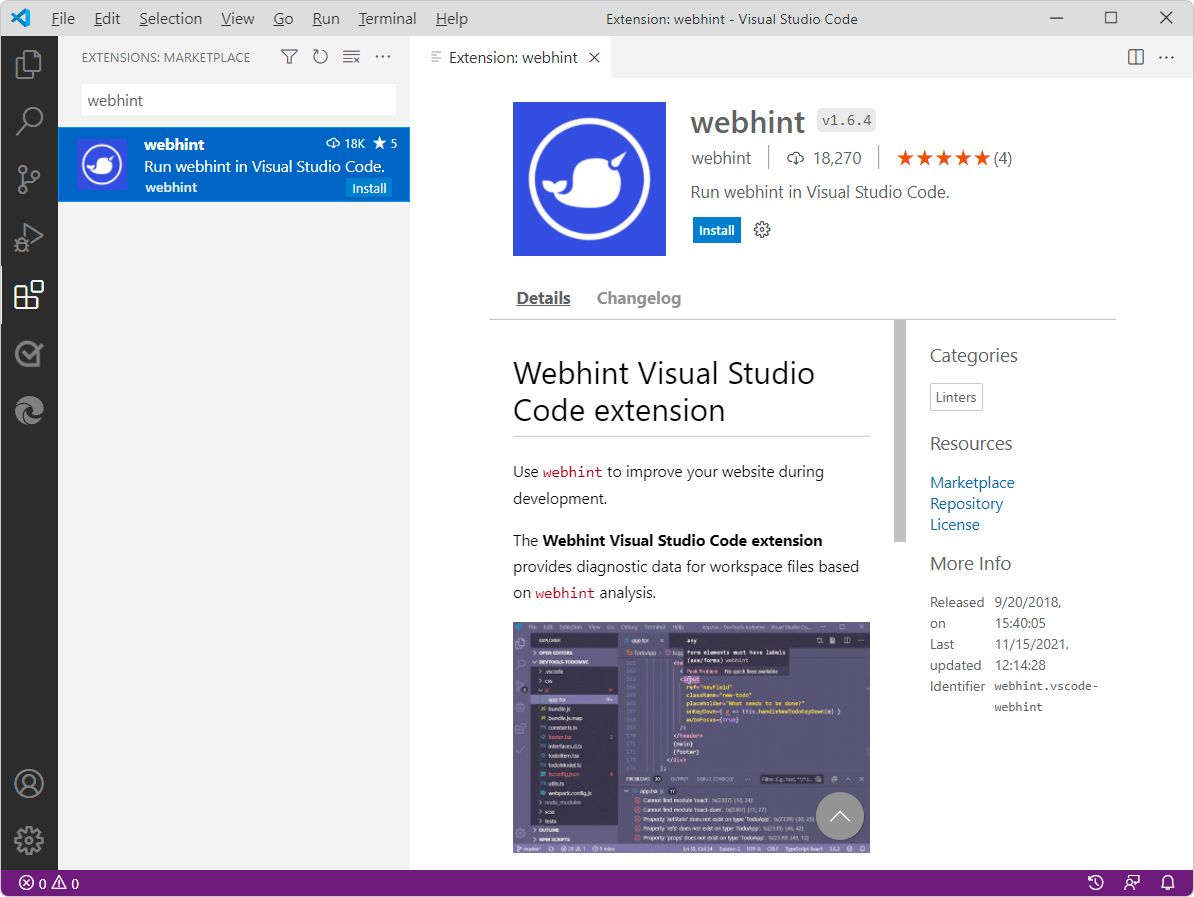Select the Extensions view icon
Viewport: 1194px width, 897px height.
click(x=29, y=295)
